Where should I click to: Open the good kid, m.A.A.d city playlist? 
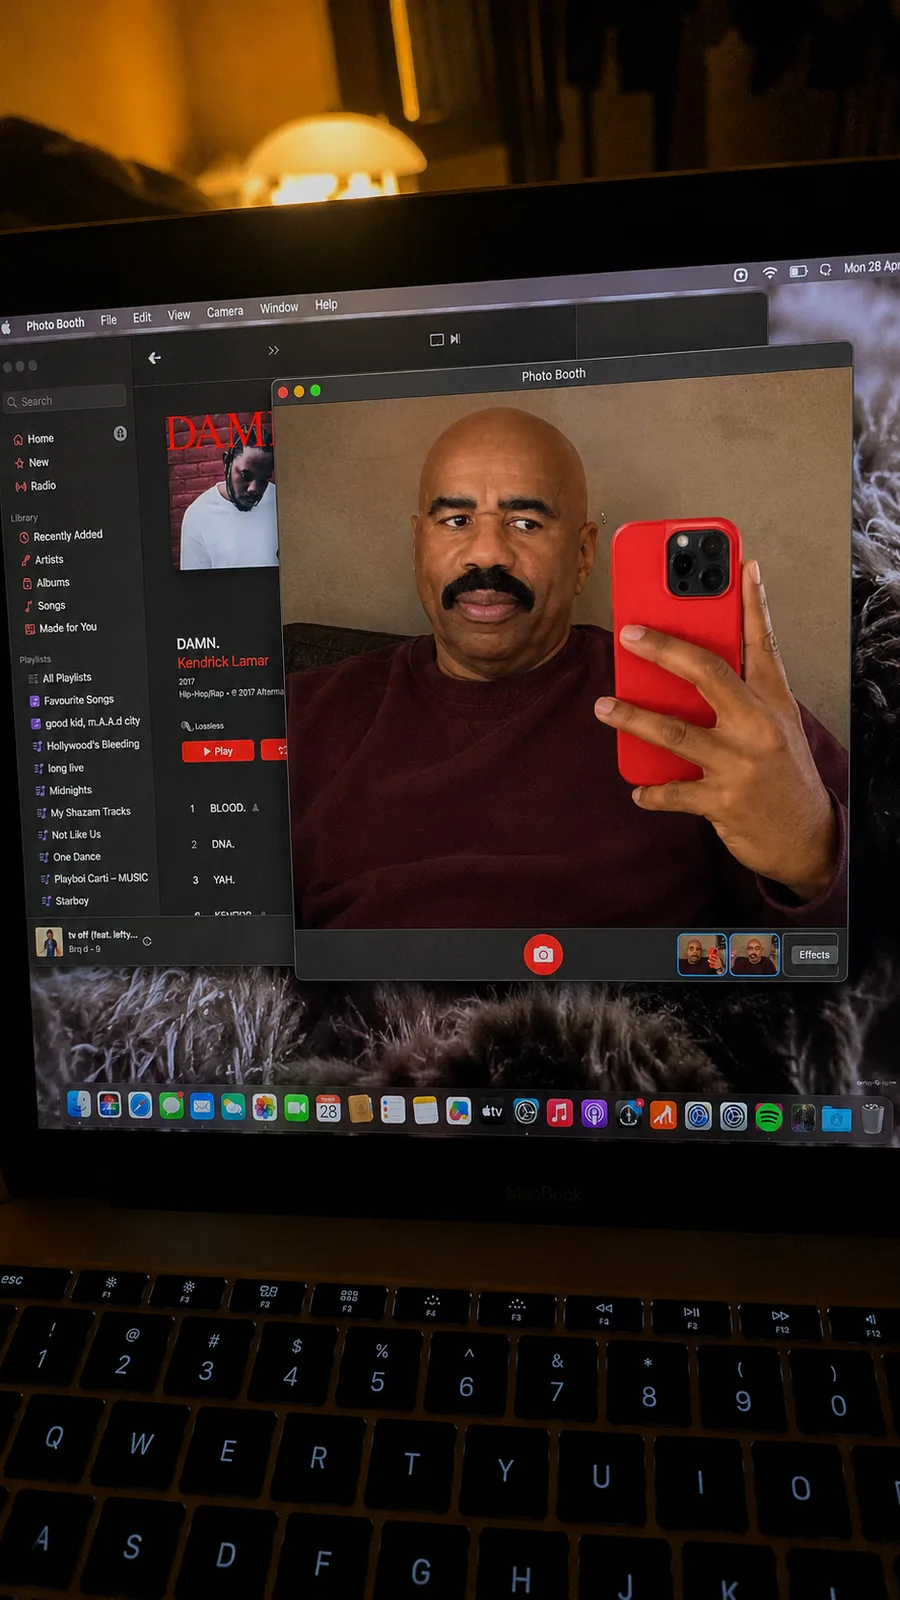pos(85,722)
